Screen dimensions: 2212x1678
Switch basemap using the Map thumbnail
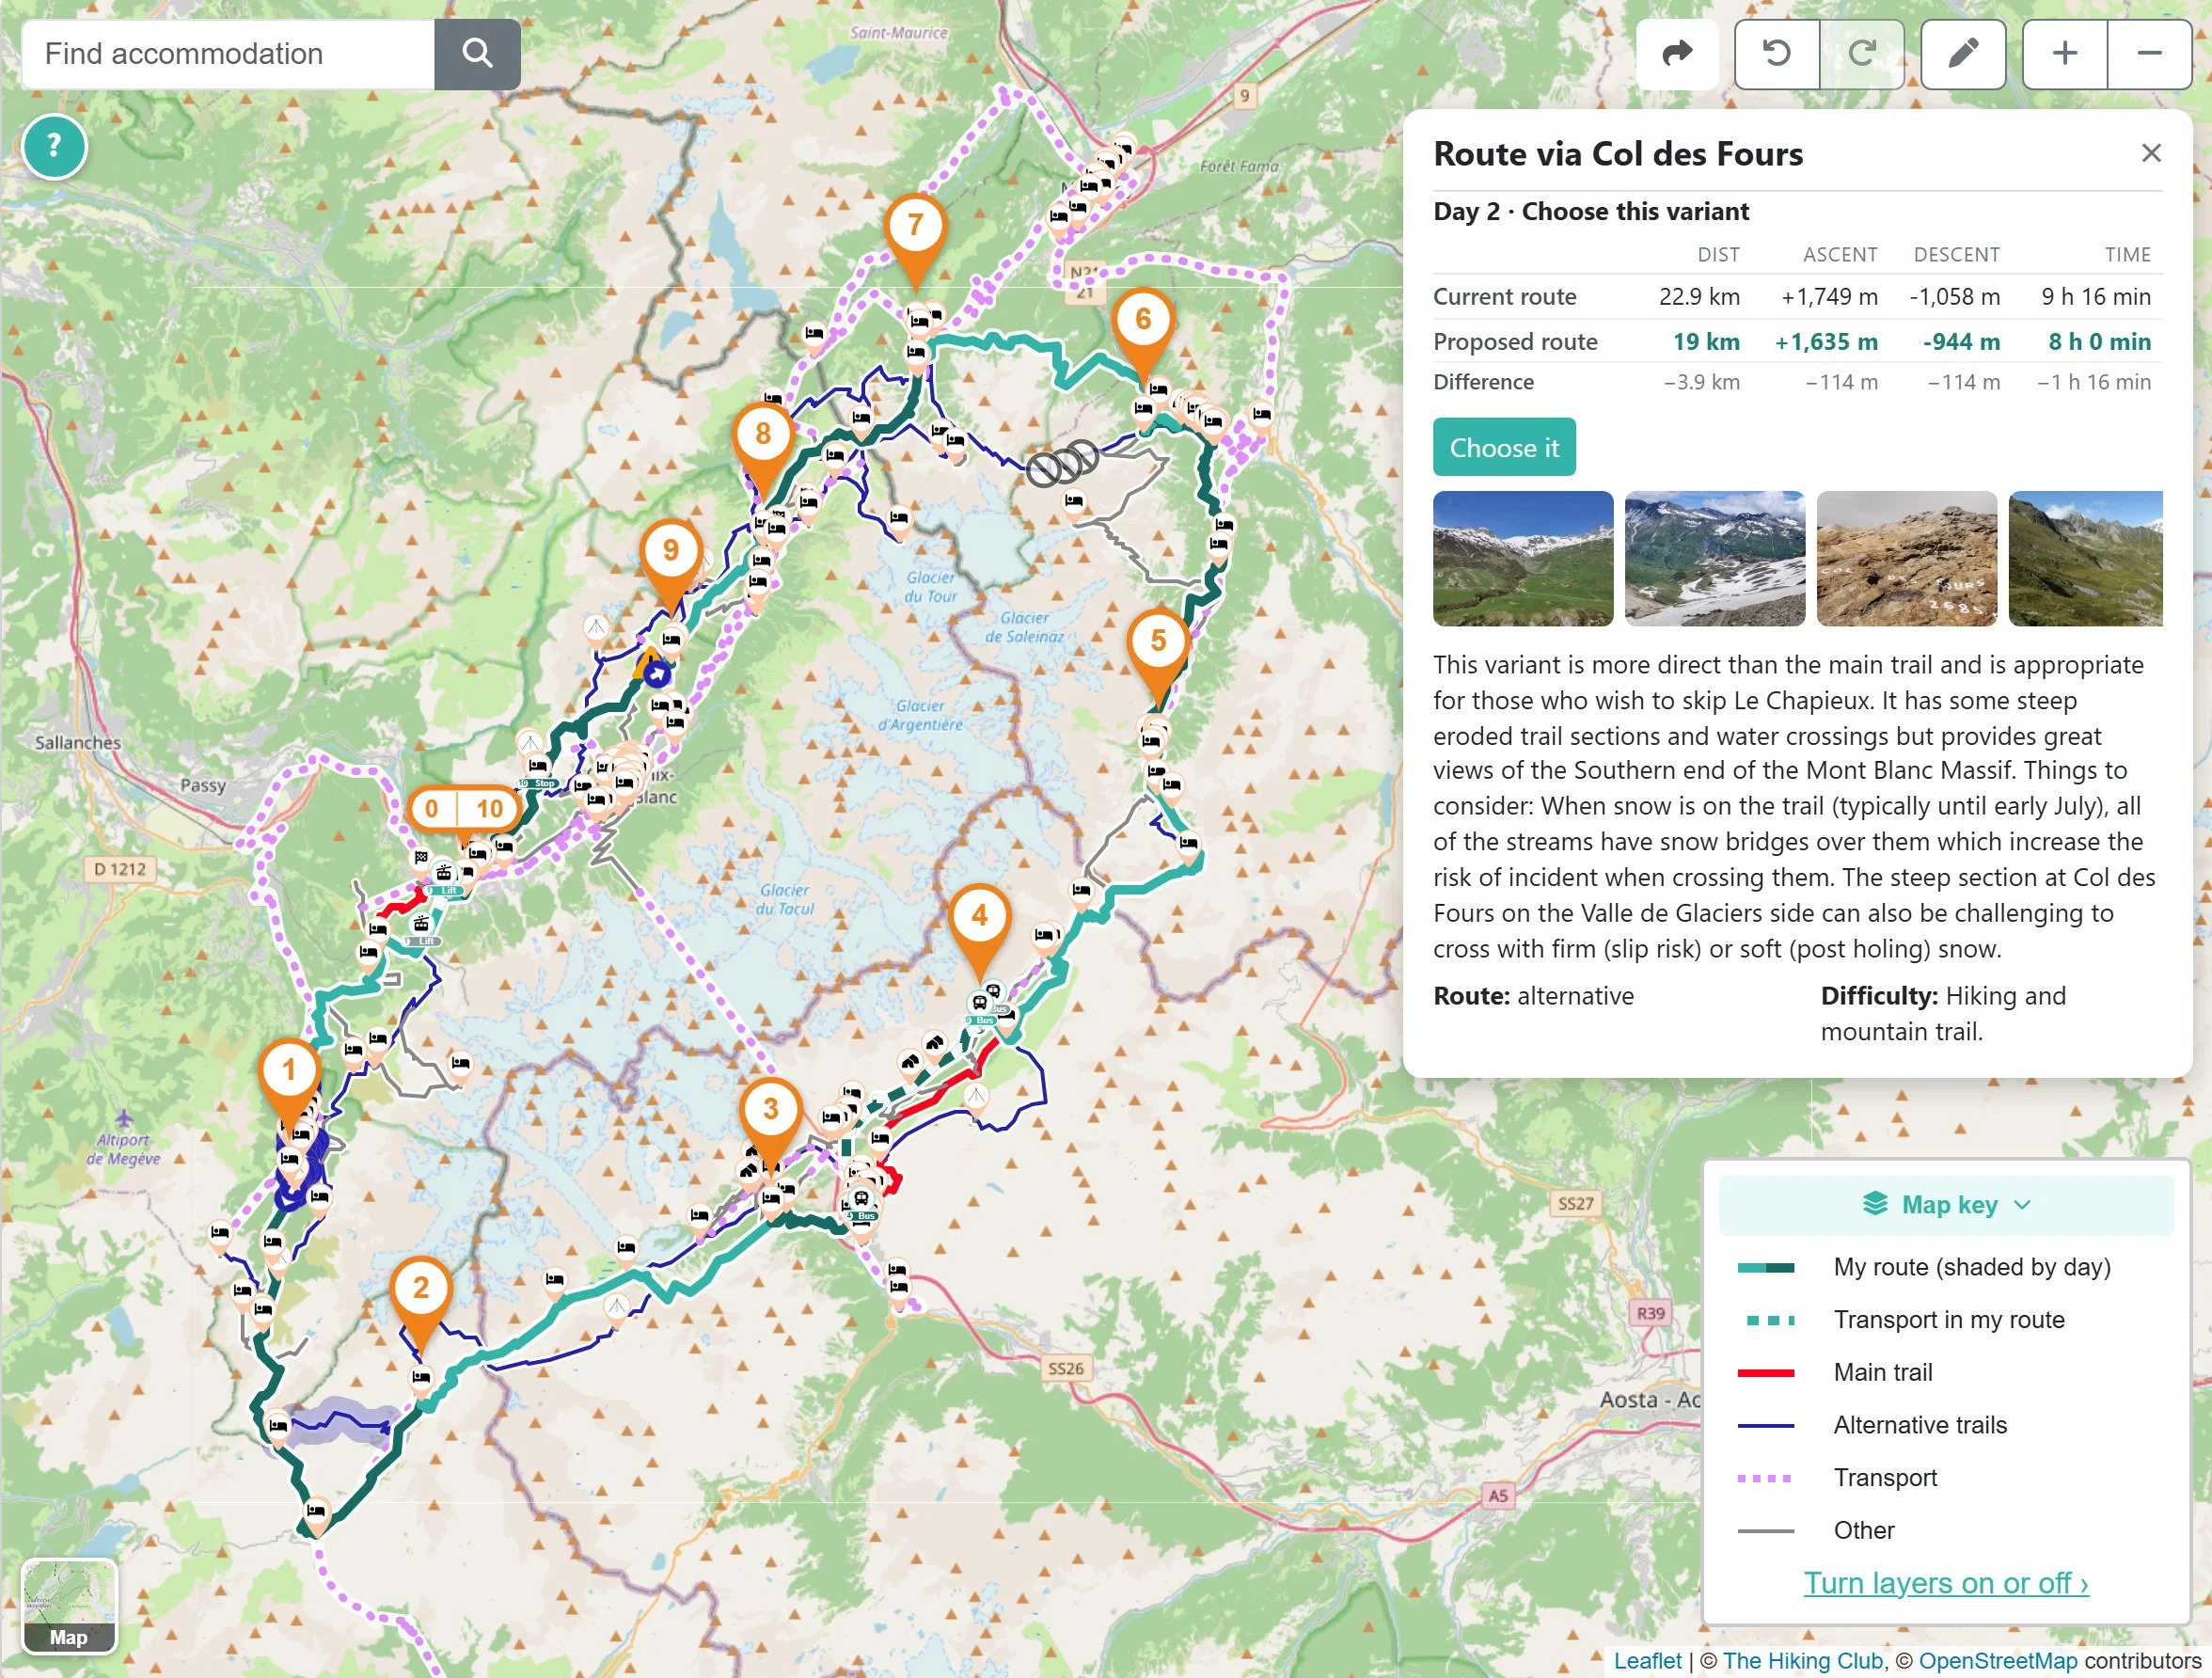pos(69,1607)
